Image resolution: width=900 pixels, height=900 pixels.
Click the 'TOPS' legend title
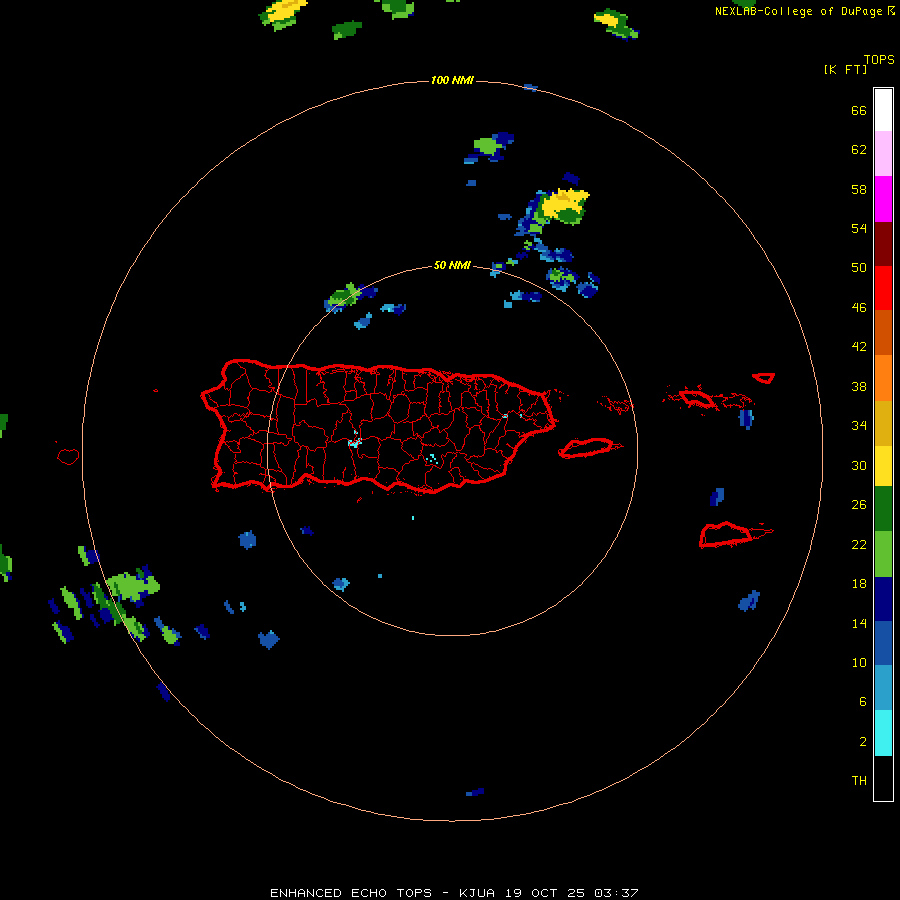click(x=879, y=59)
